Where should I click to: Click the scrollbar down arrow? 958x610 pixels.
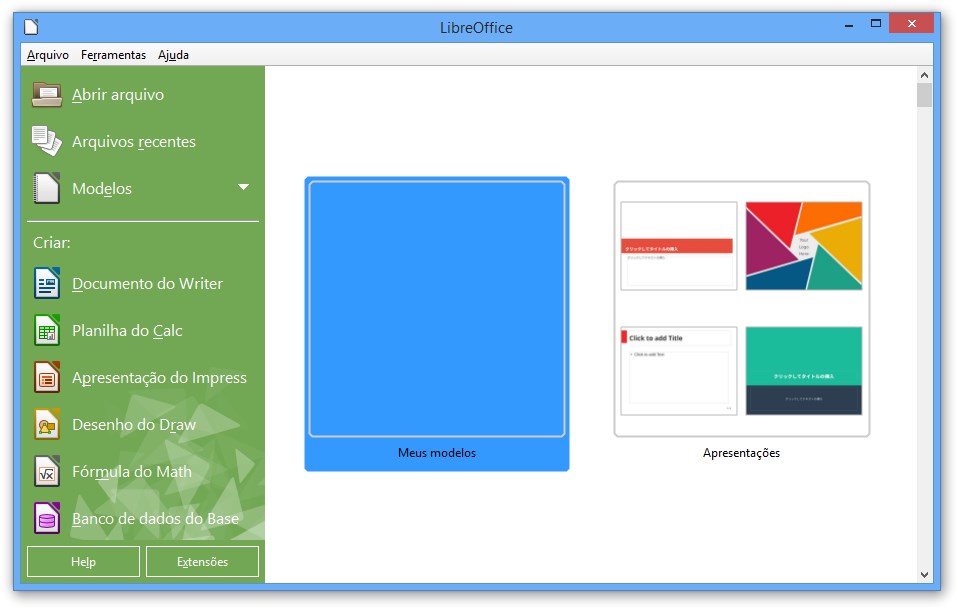click(924, 575)
